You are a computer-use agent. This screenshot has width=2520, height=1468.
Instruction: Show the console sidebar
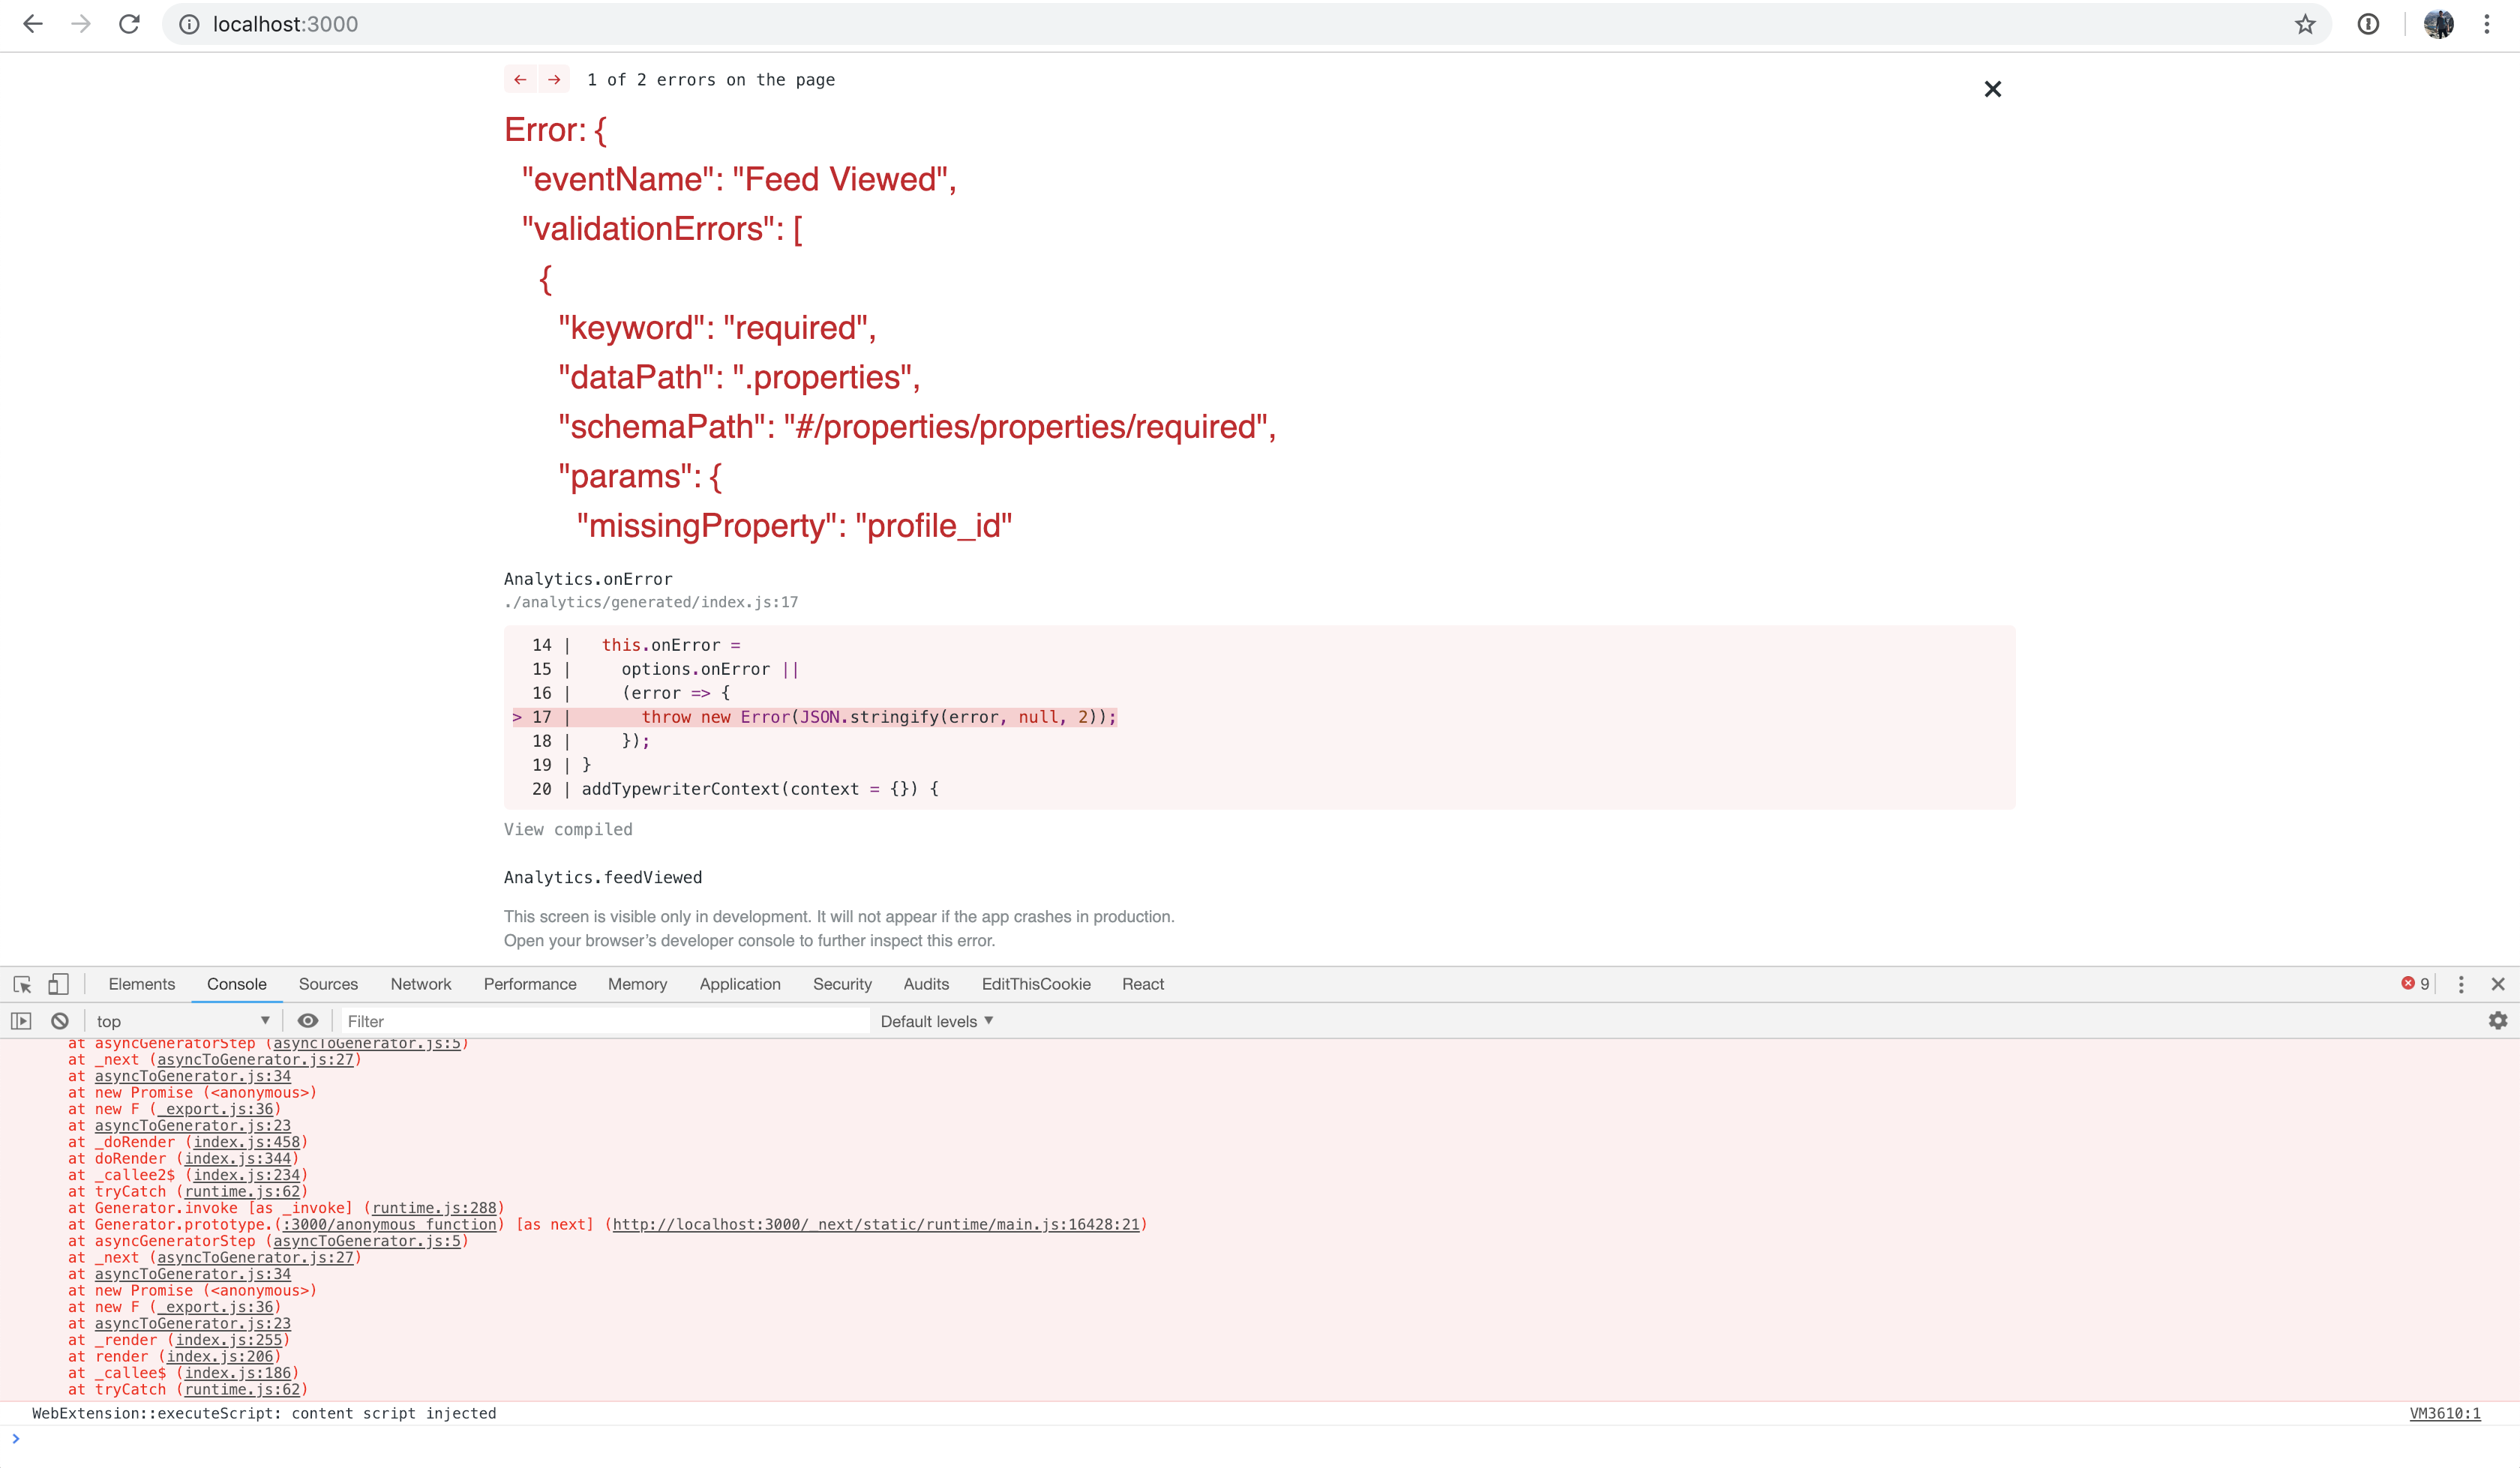click(21, 1021)
